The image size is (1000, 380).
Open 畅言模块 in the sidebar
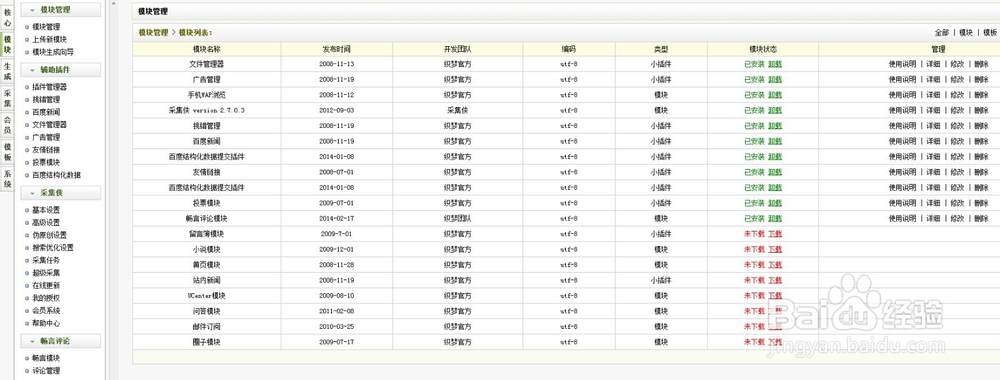tap(46, 358)
